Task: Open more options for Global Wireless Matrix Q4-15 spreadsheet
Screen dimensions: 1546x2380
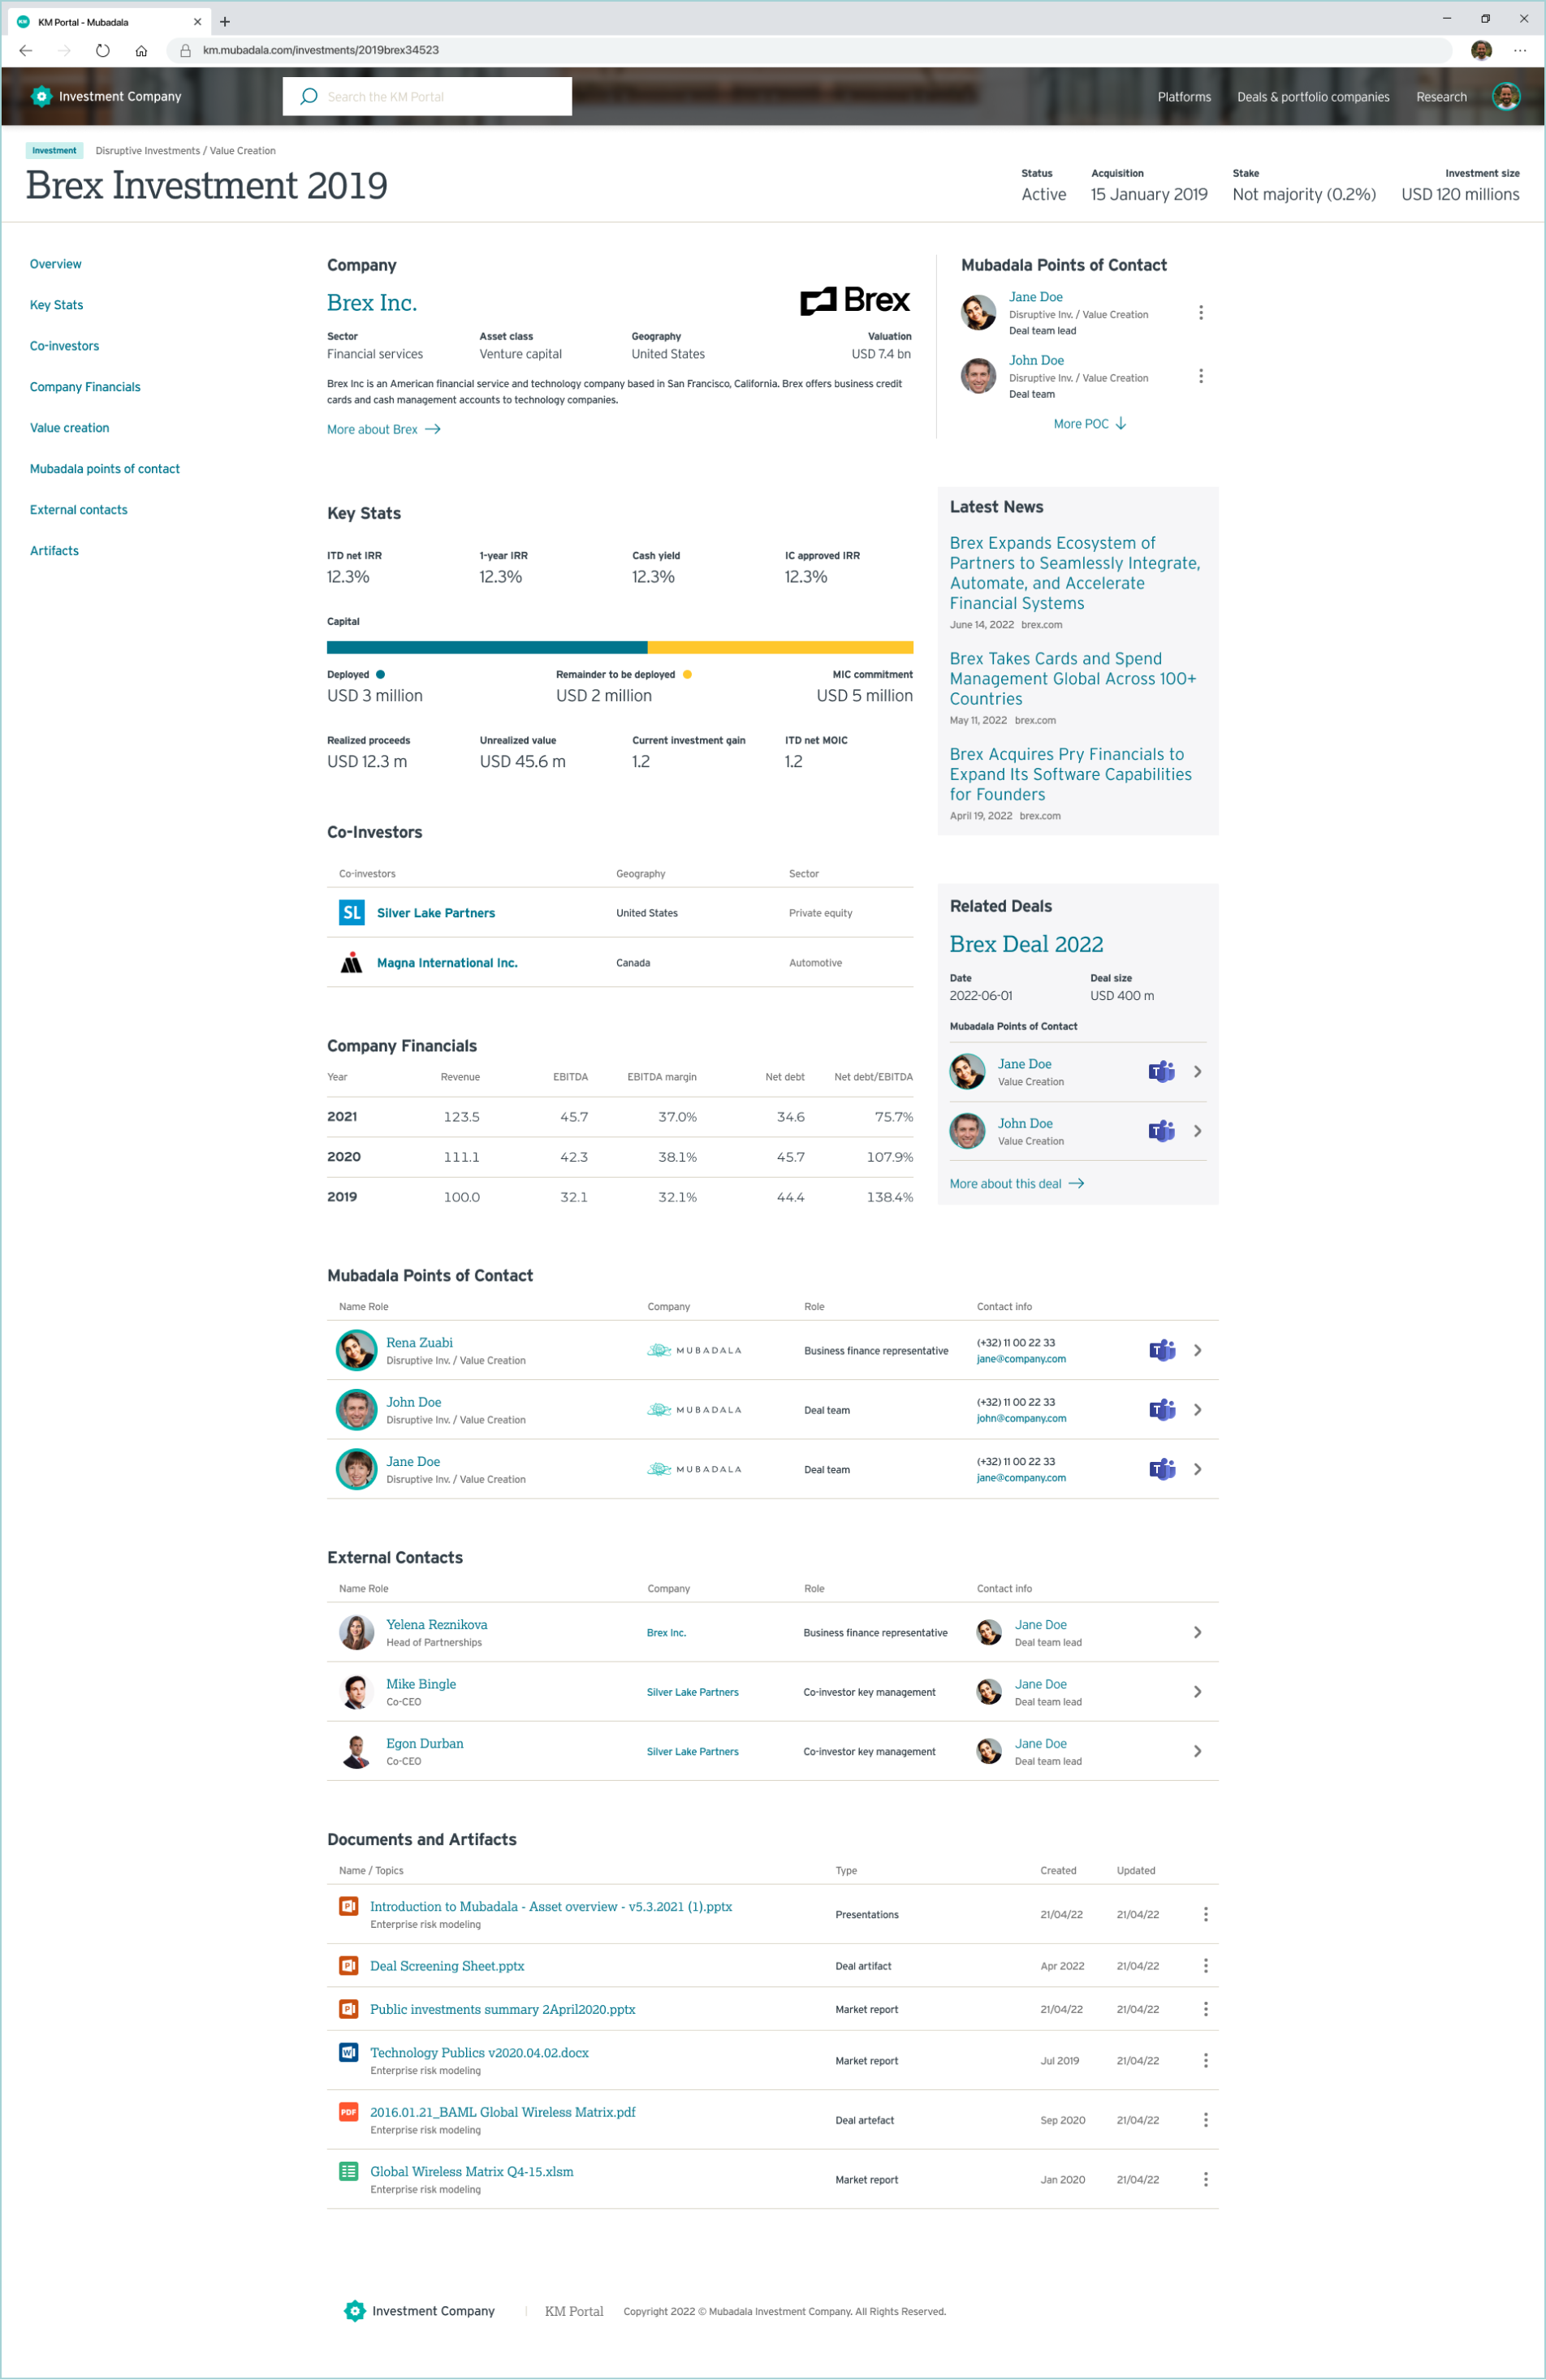Action: tap(1205, 2179)
